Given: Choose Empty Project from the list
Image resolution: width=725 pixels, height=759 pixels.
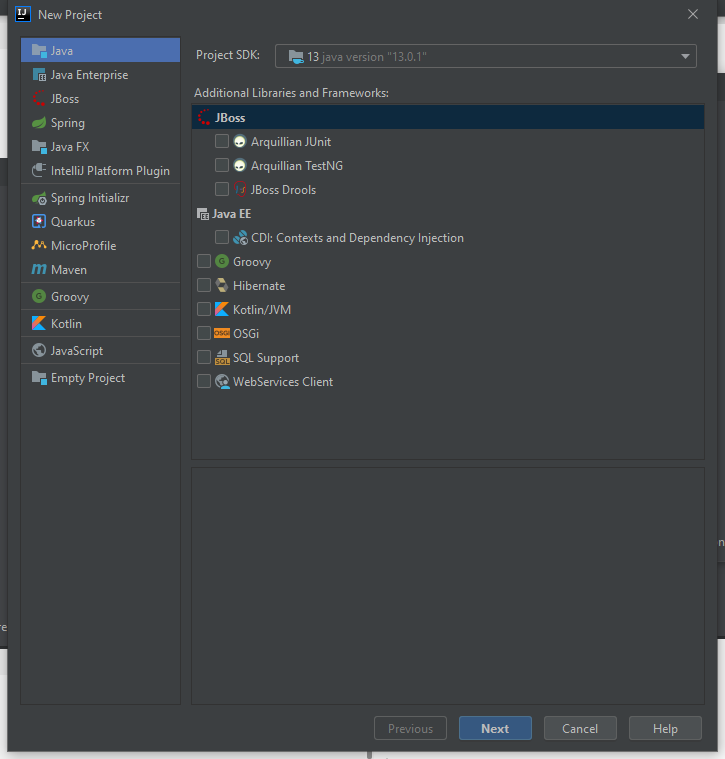Looking at the screenshot, I should [88, 378].
